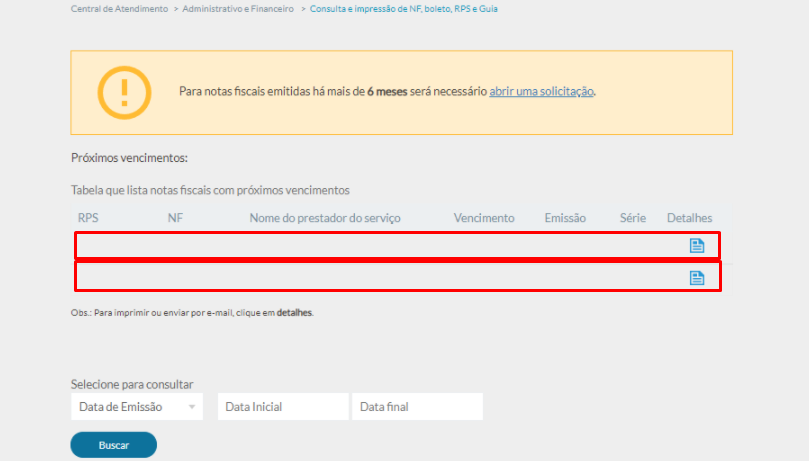Sort by RPS column header
Screen dimensions: 809x461
pyautogui.click(x=88, y=218)
